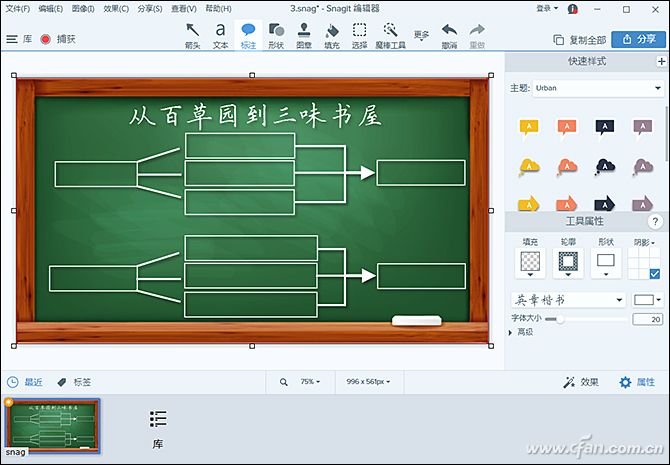Choose the dark navy speech bubble style
The image size is (670, 465).
[x=605, y=127]
